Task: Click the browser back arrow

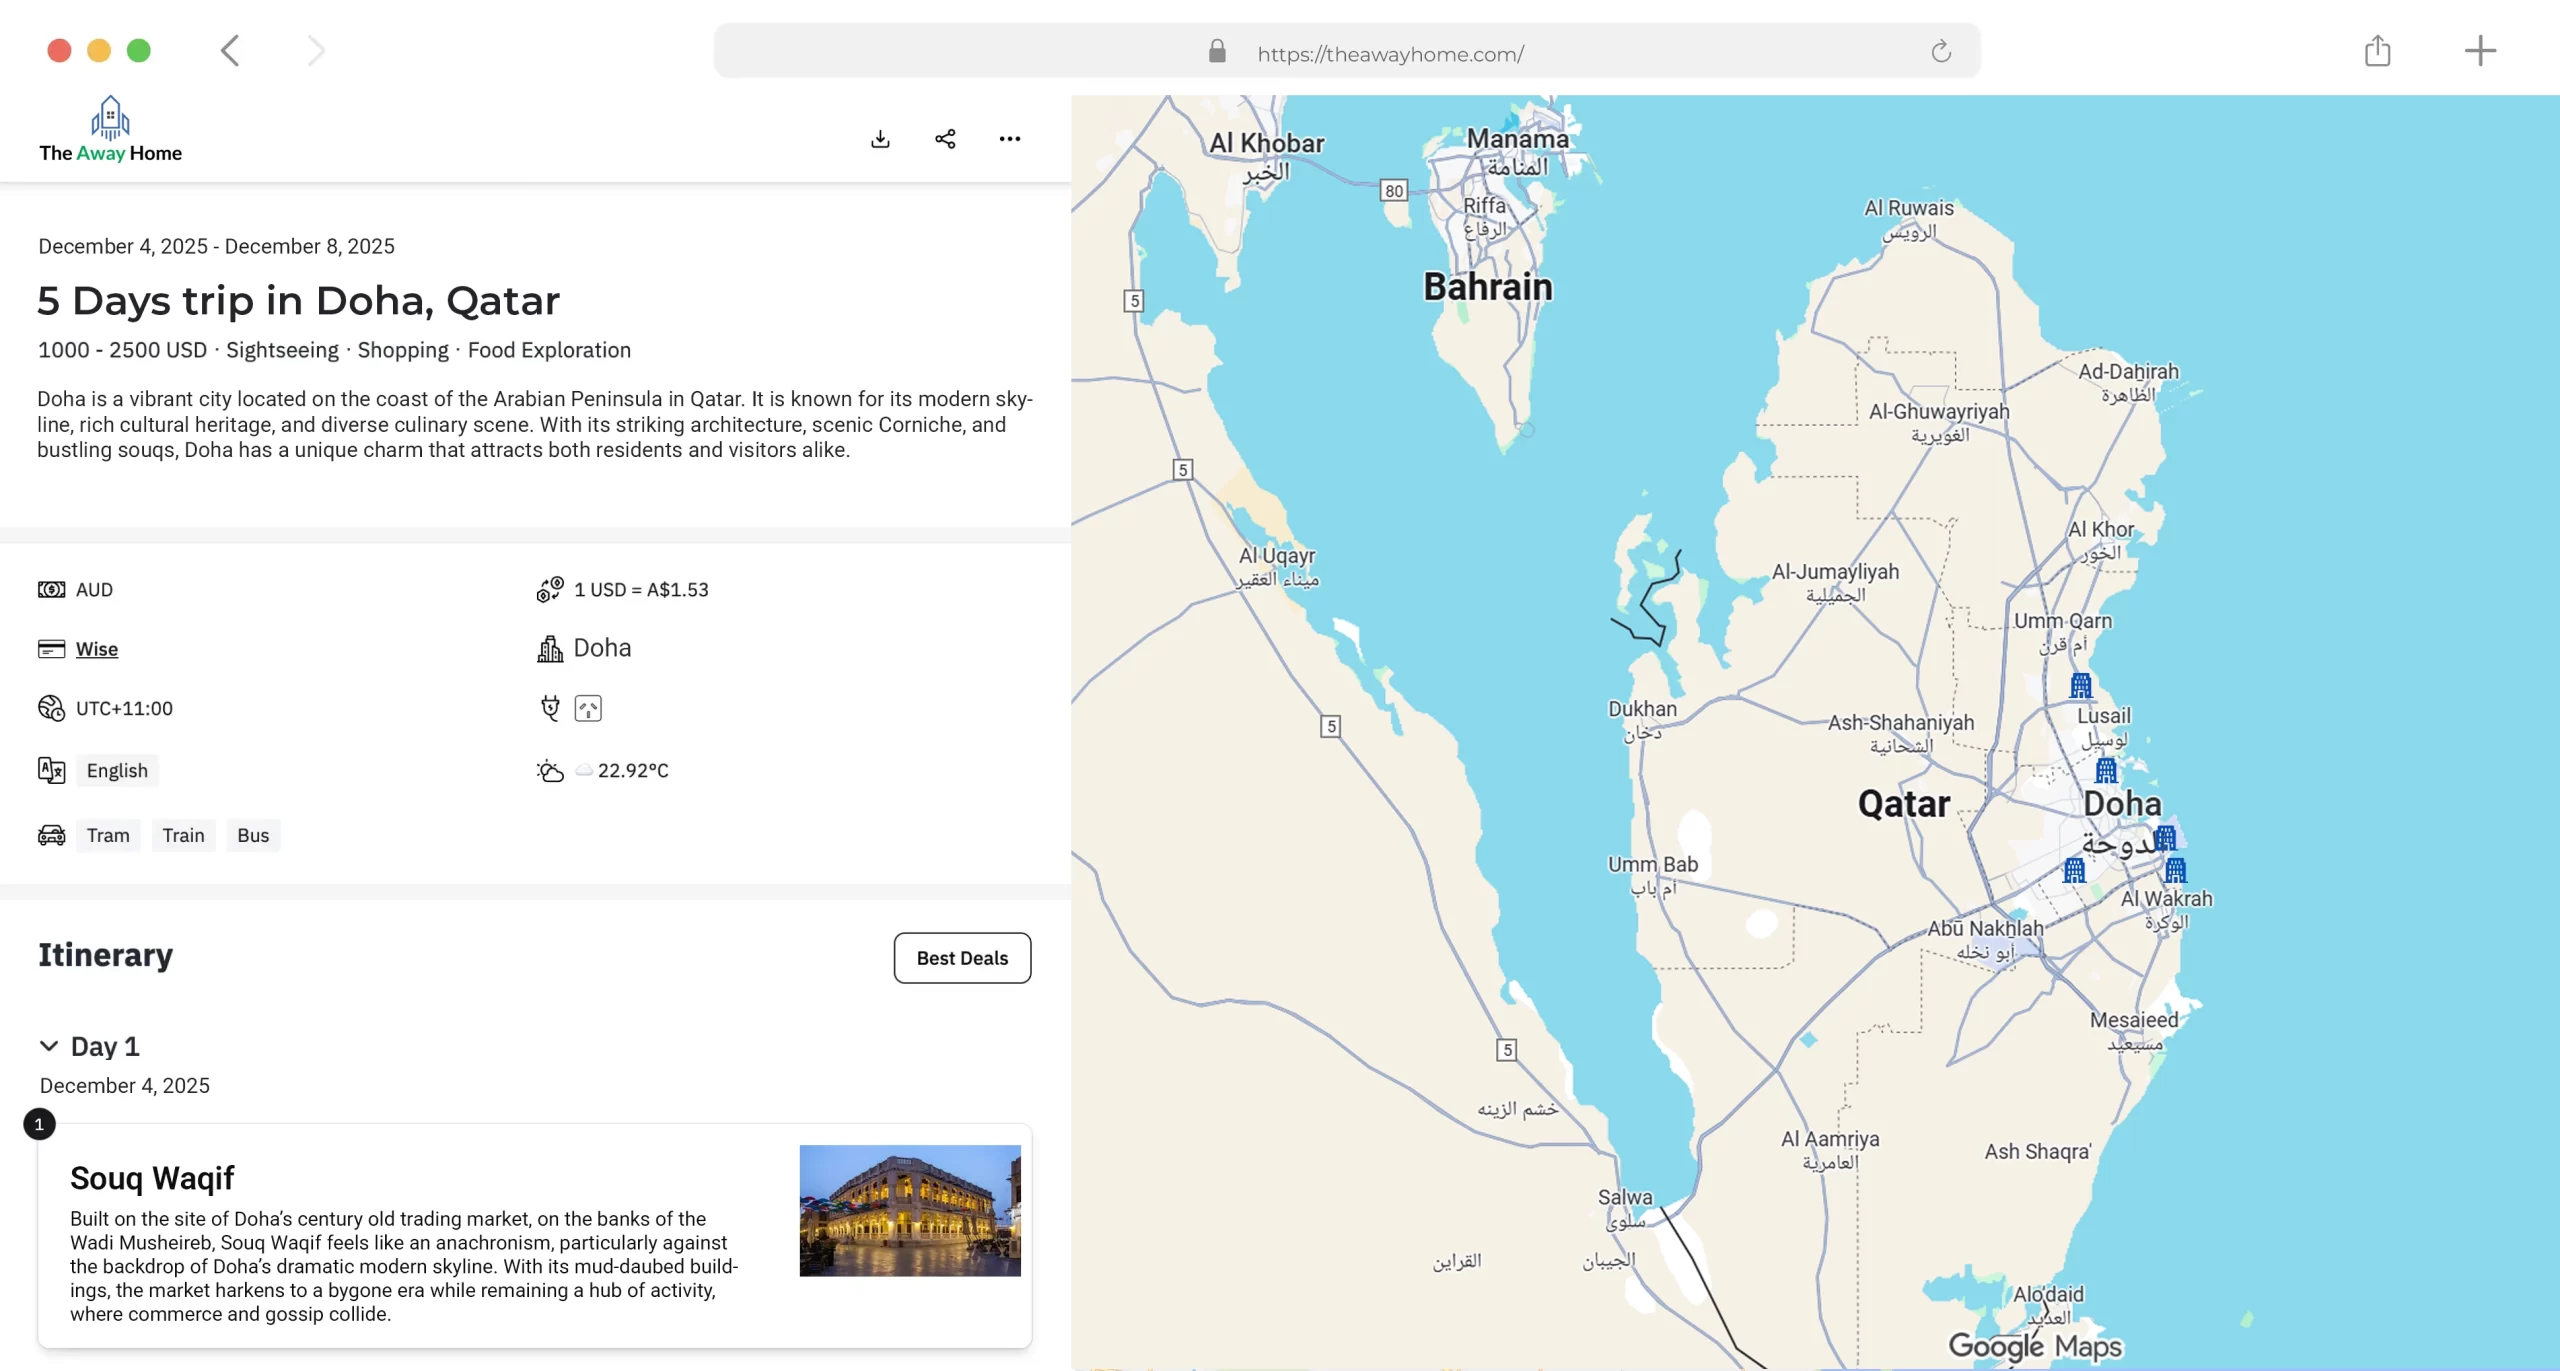Action: coord(230,51)
